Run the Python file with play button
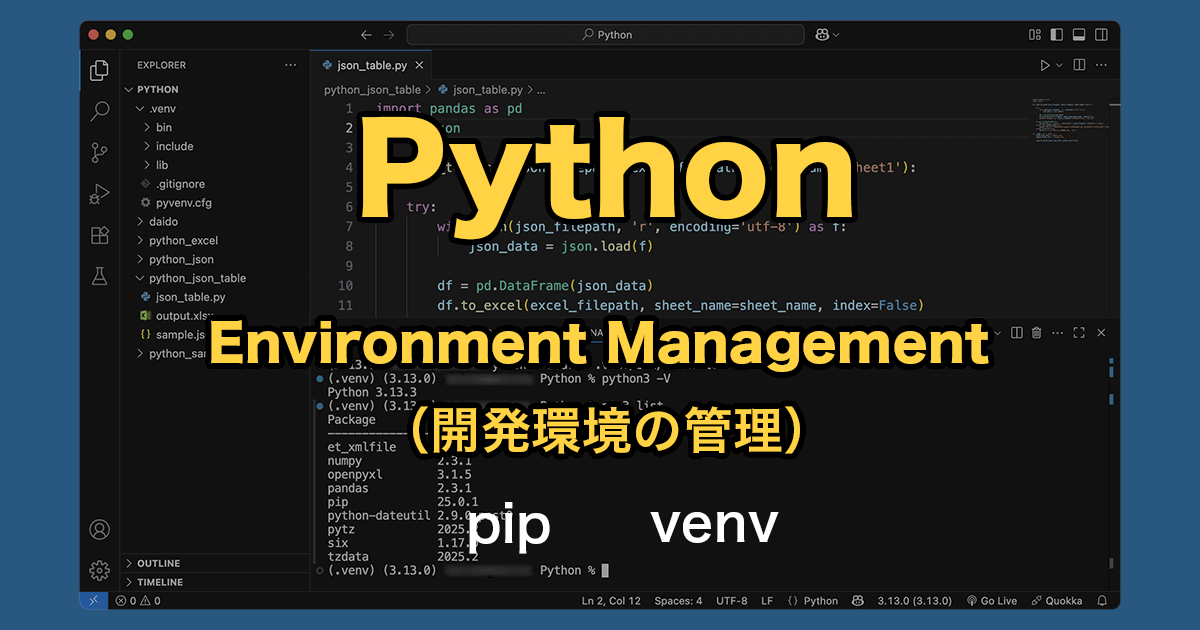Image resolution: width=1200 pixels, height=630 pixels. (x=1045, y=65)
